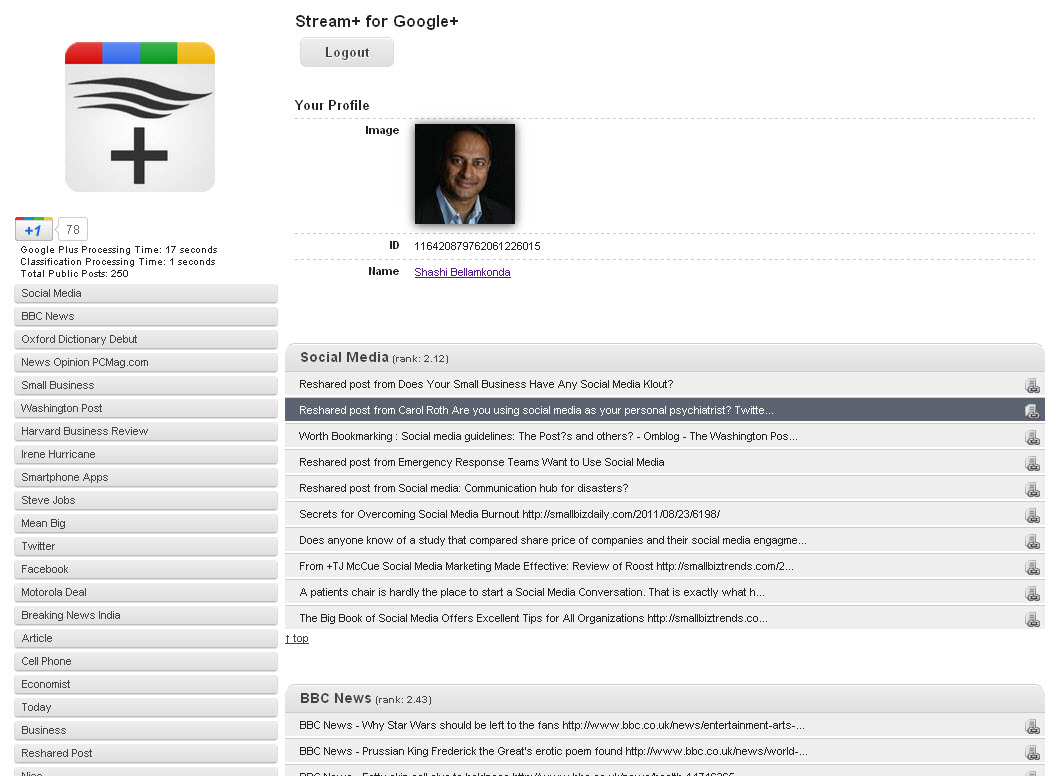Click the profile image thumbnail
Image resolution: width=1062 pixels, height=776 pixels.
pyautogui.click(x=464, y=173)
